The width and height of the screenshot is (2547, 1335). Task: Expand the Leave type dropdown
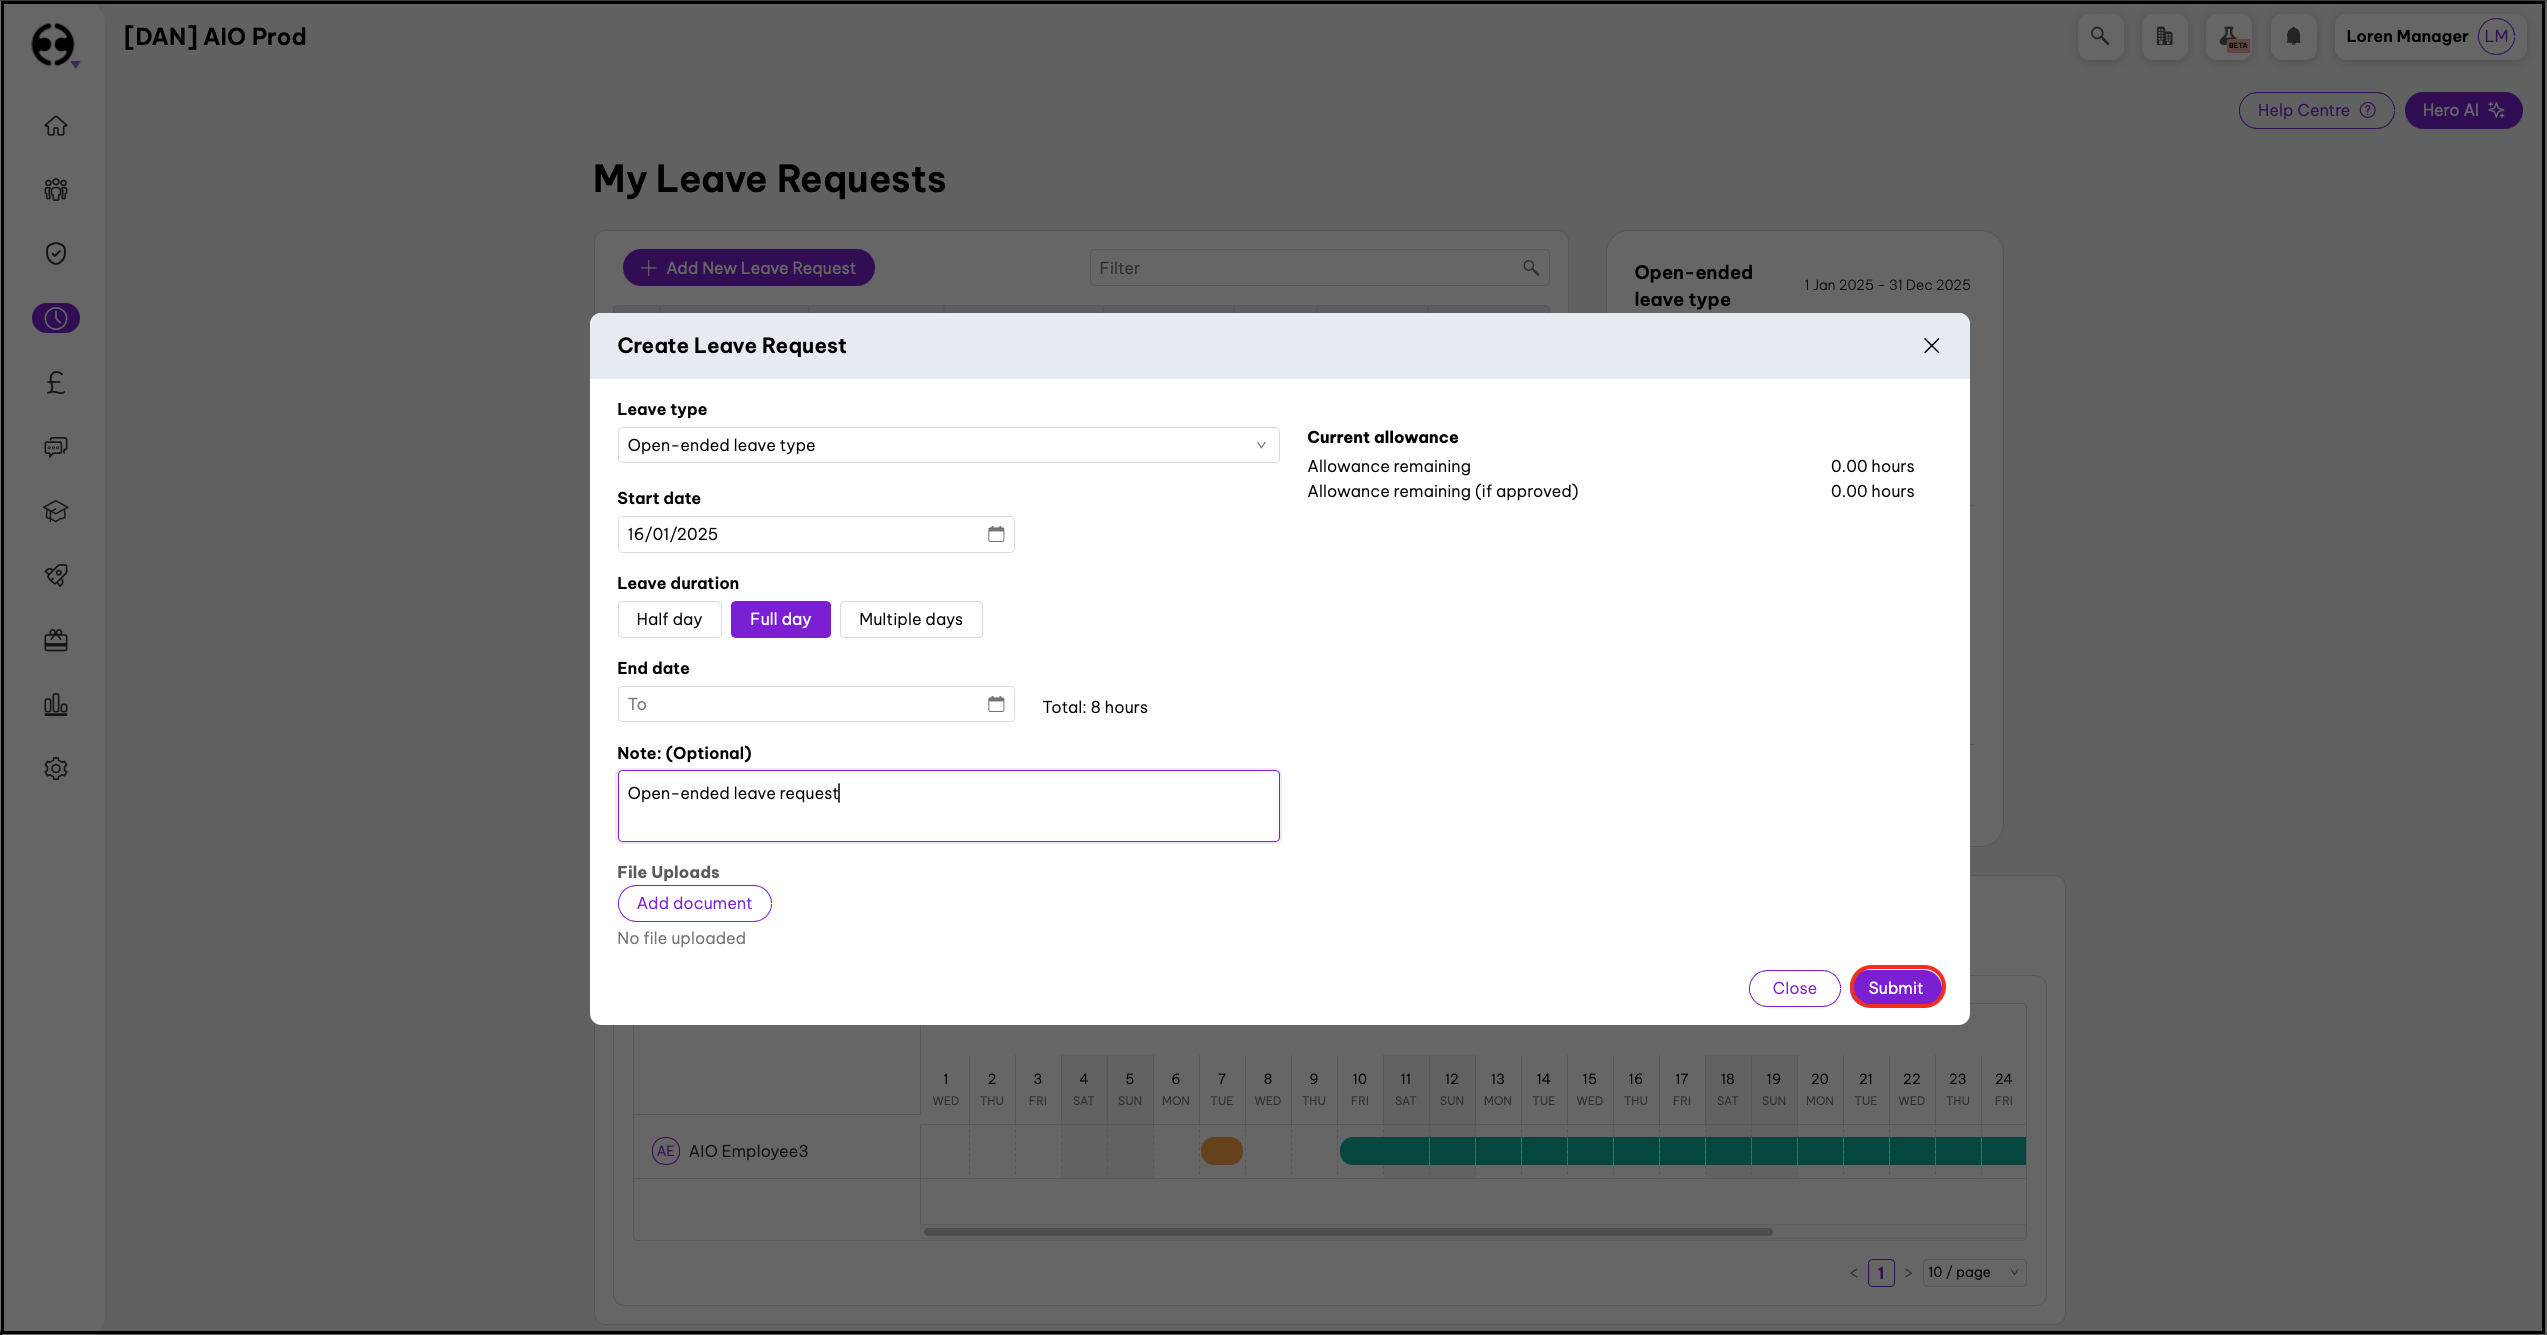[947, 445]
